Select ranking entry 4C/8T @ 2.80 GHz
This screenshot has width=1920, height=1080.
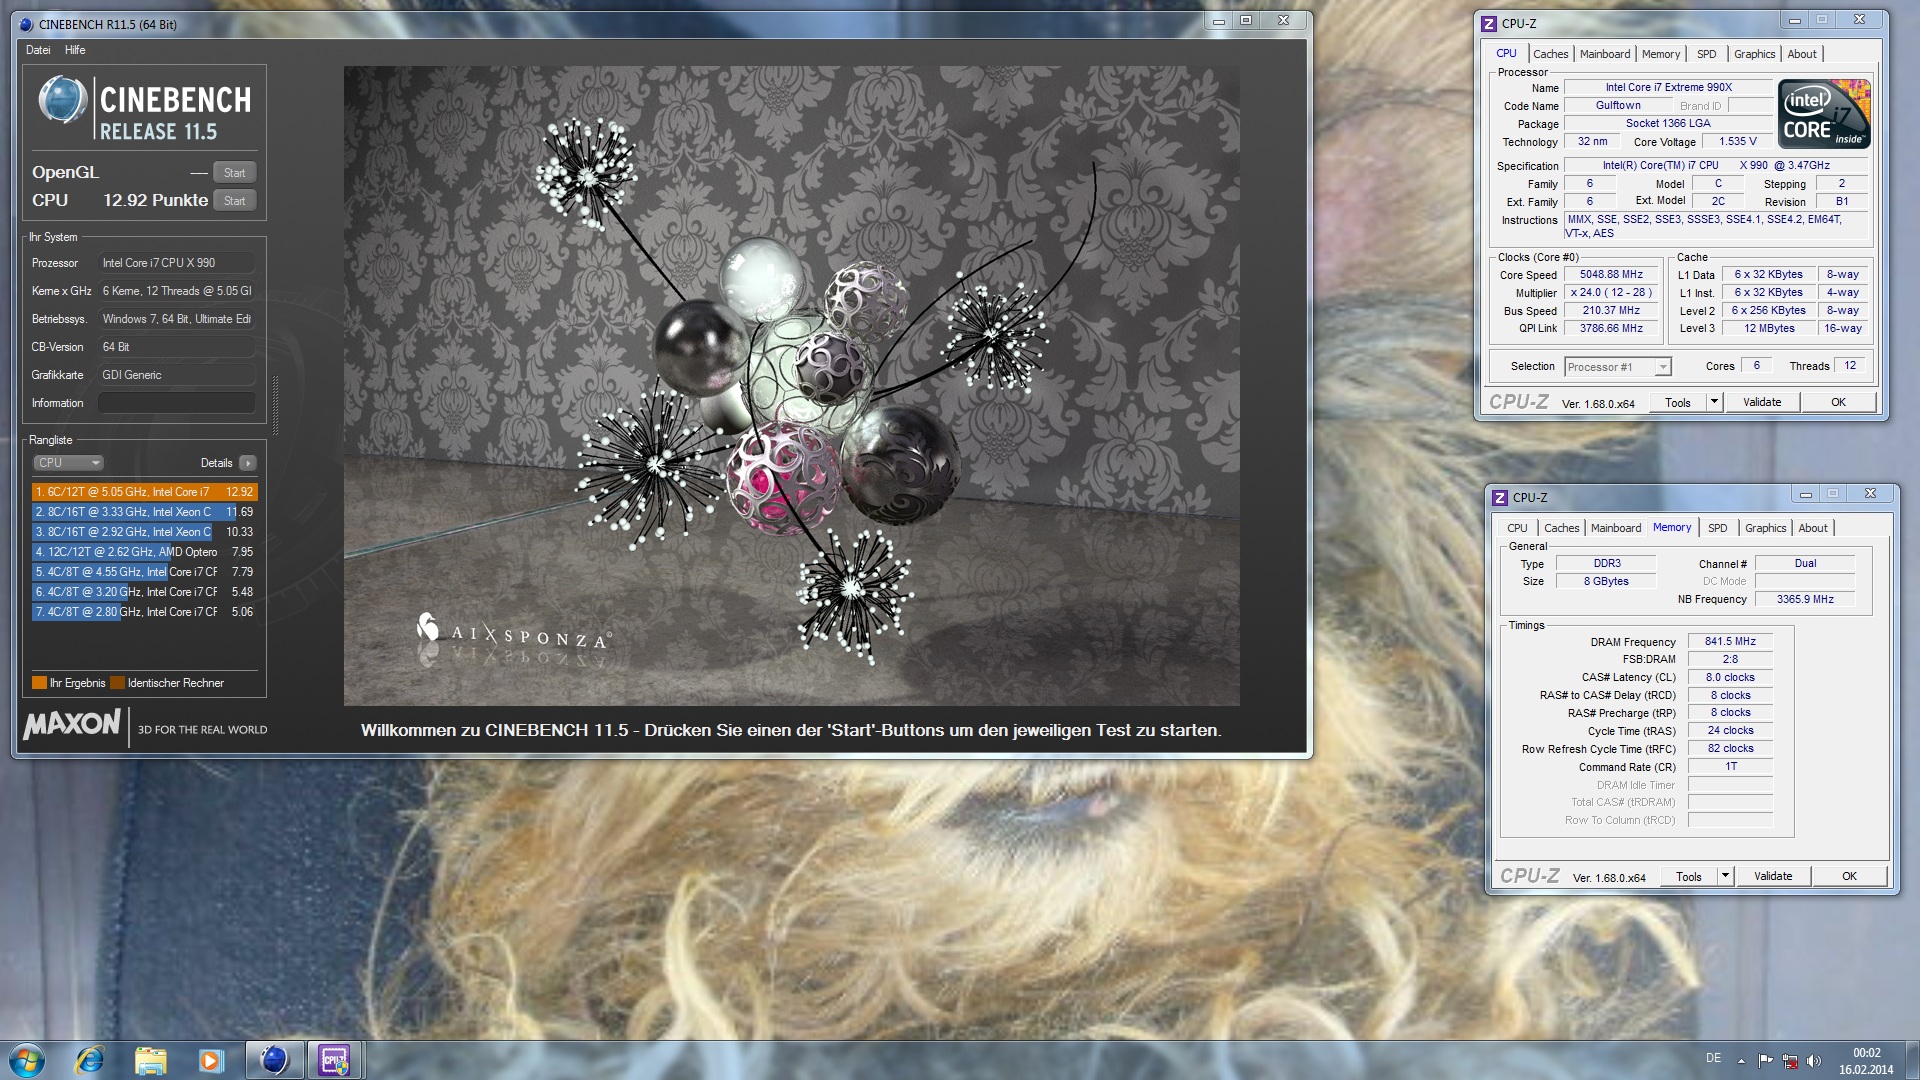pos(145,612)
